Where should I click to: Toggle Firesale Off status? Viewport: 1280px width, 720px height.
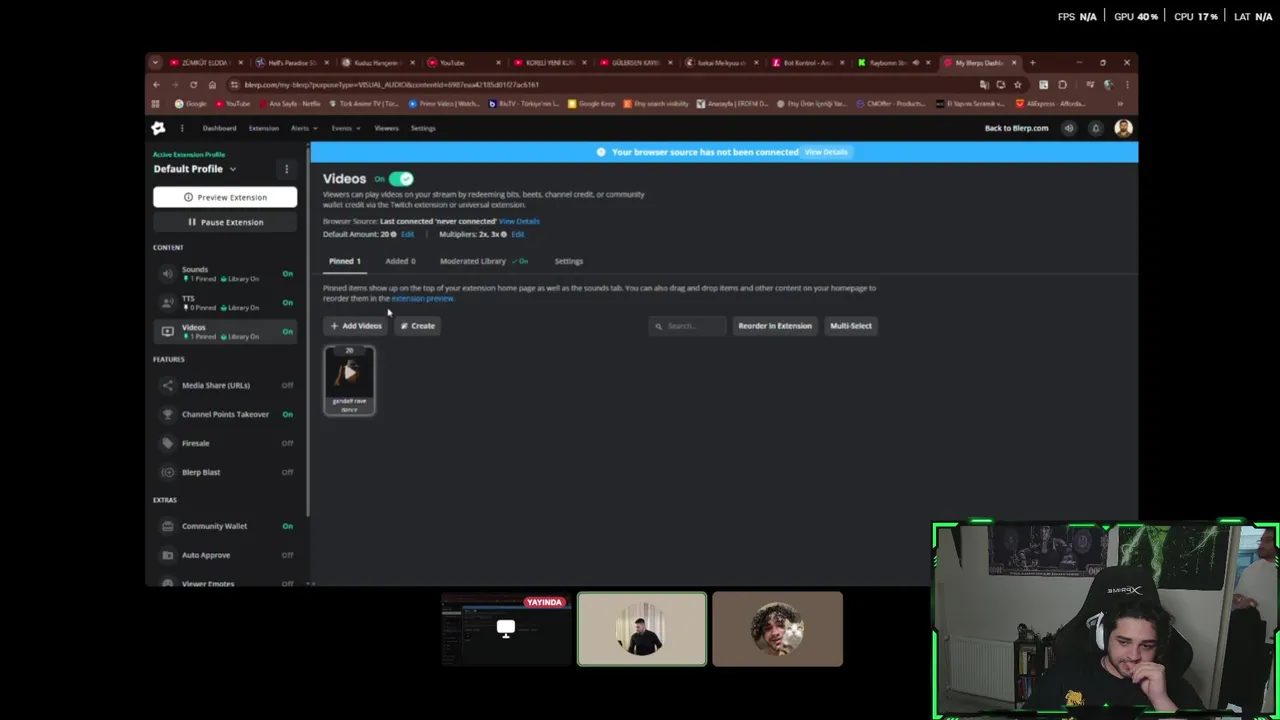(x=287, y=443)
